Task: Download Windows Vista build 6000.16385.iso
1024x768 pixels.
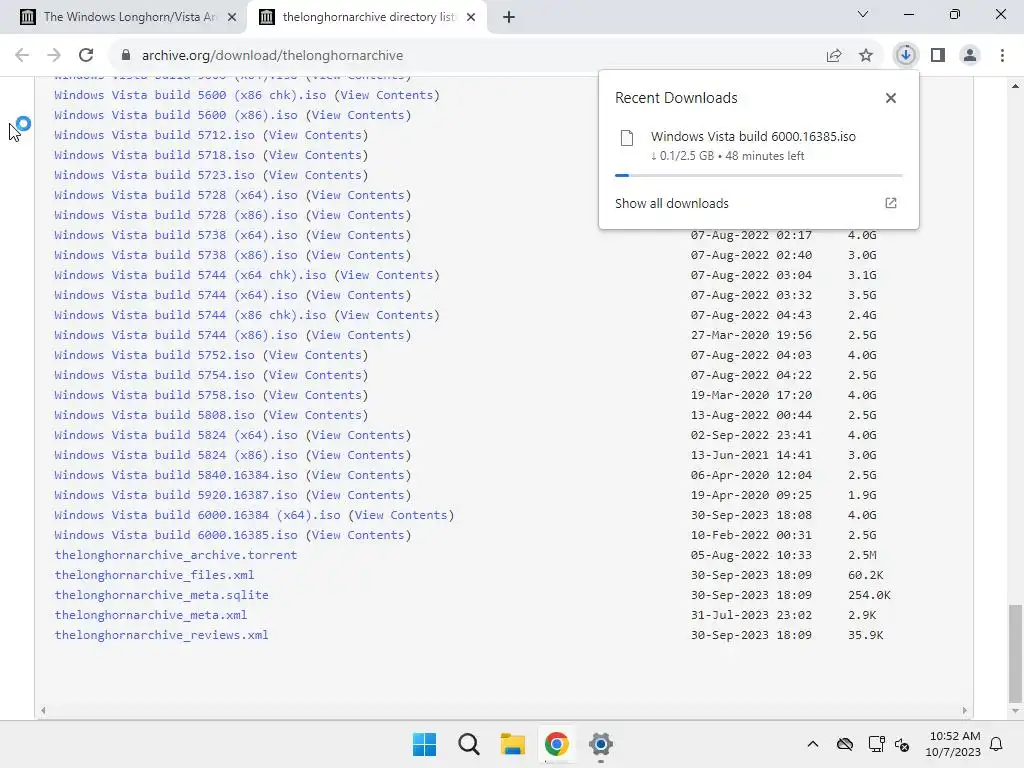Action: click(x=176, y=535)
